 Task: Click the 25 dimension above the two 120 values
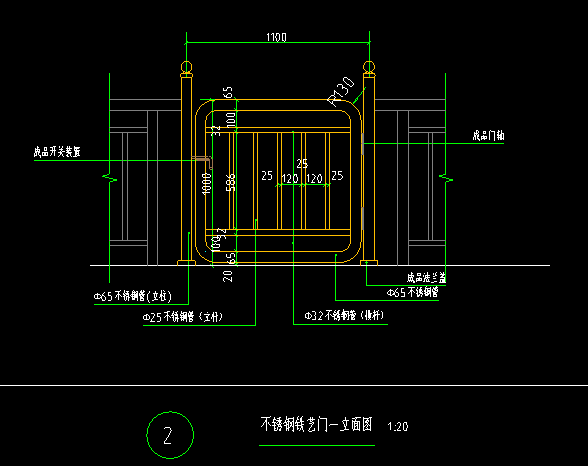pos(302,164)
